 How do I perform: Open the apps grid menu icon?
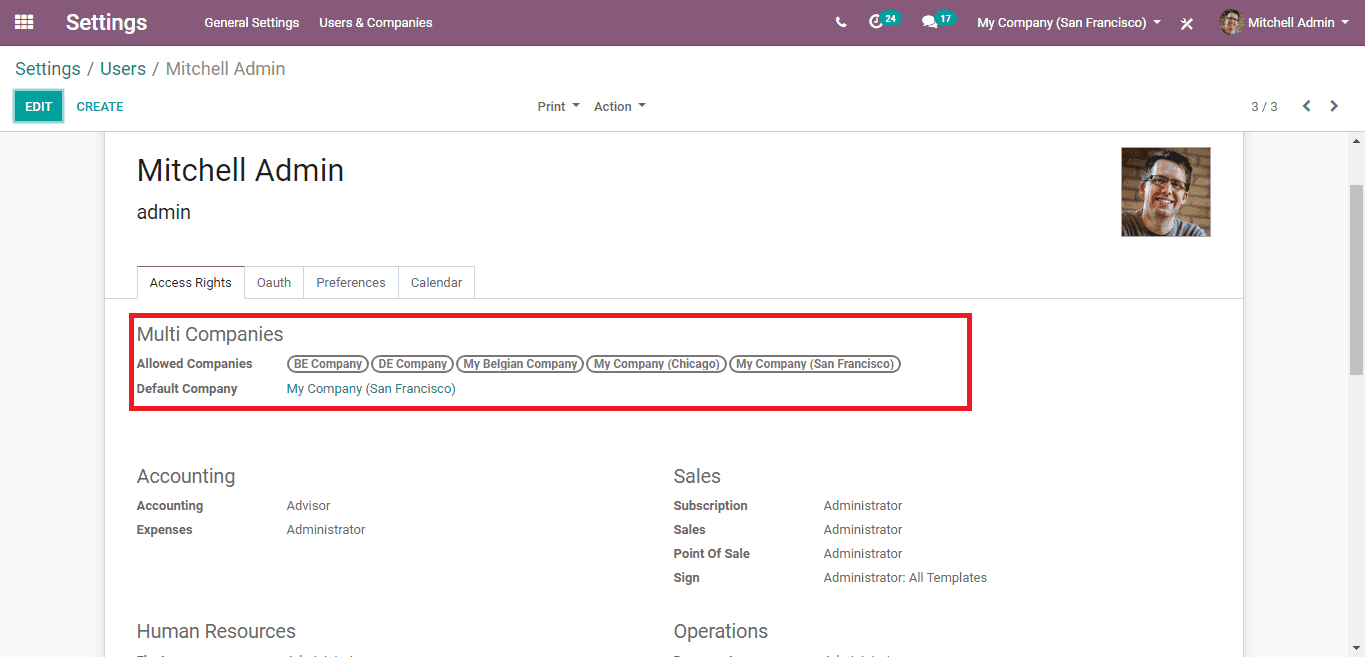point(24,22)
